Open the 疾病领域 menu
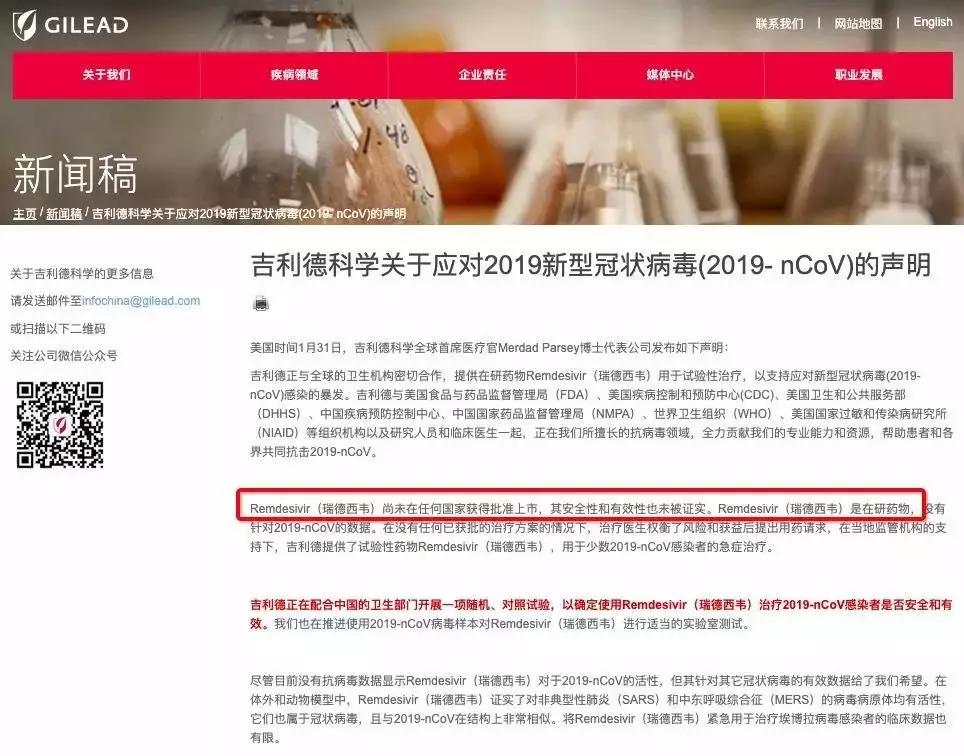The height and width of the screenshot is (756, 964). [x=294, y=75]
